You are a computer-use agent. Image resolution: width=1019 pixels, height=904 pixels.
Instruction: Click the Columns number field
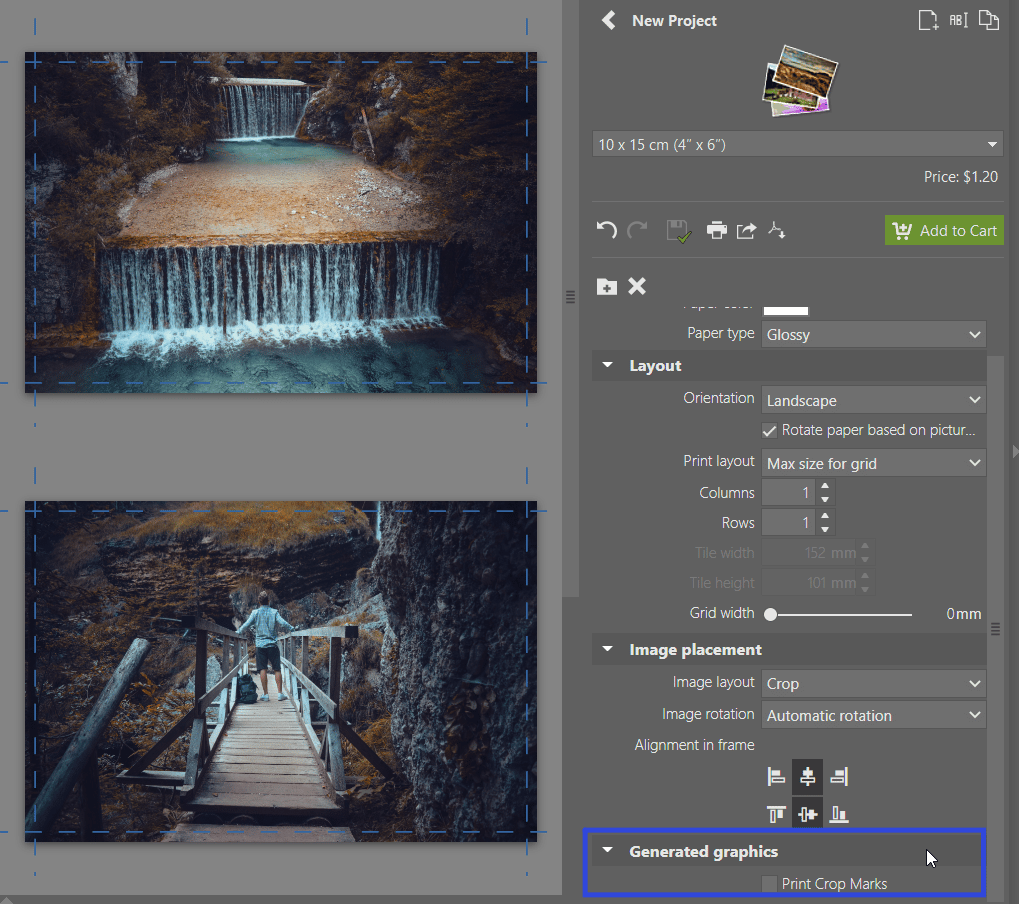pos(790,493)
